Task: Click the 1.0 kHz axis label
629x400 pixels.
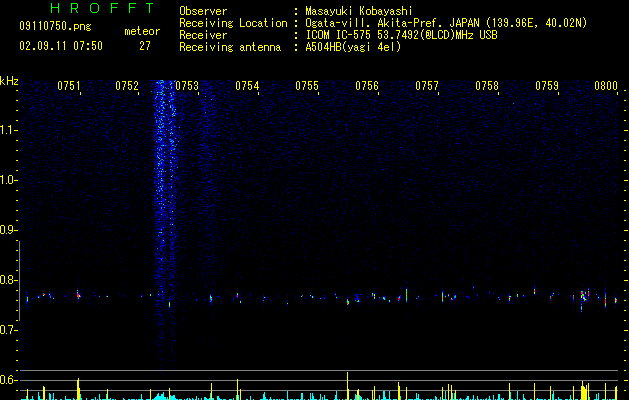Action: (x=9, y=180)
